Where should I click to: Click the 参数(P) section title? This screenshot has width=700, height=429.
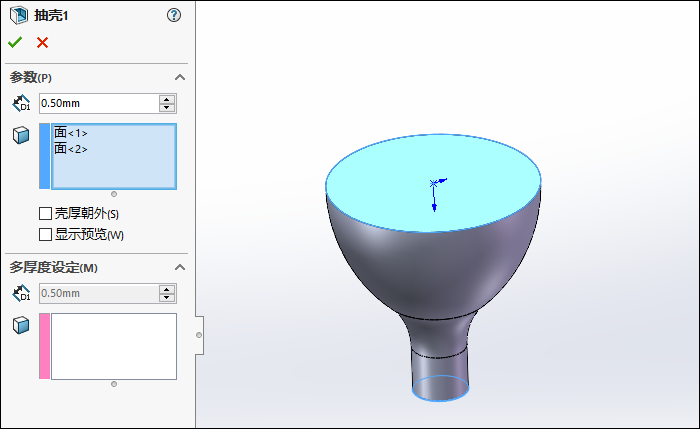click(31, 77)
